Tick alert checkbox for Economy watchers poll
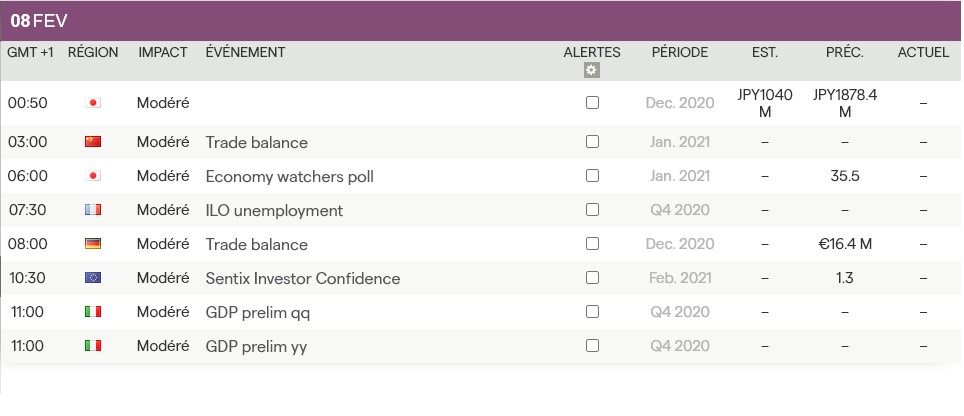 (x=592, y=176)
